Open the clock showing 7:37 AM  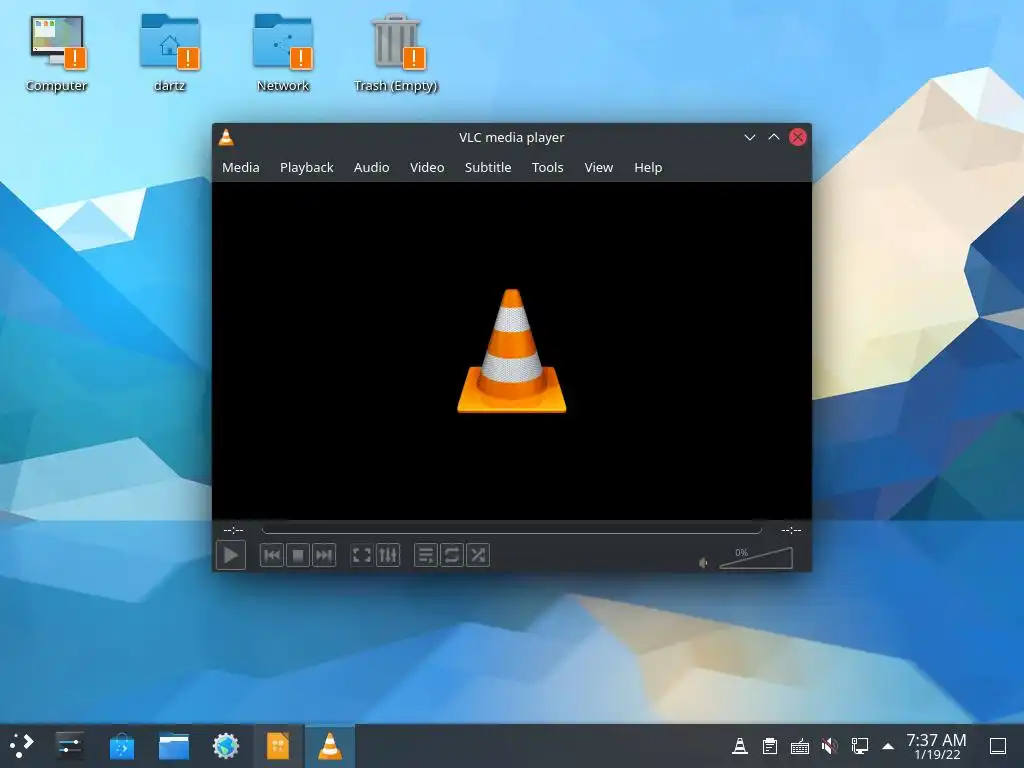(936, 746)
